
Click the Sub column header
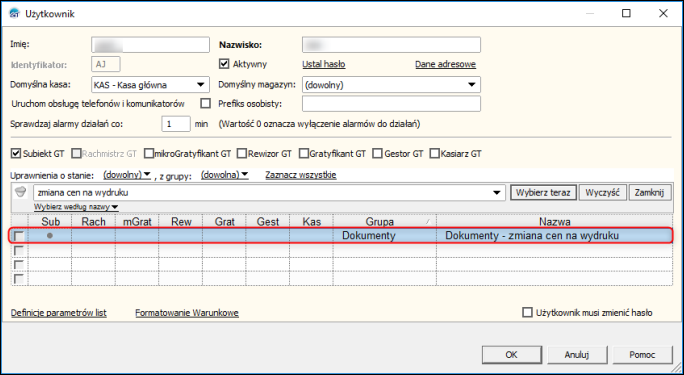tap(50, 222)
